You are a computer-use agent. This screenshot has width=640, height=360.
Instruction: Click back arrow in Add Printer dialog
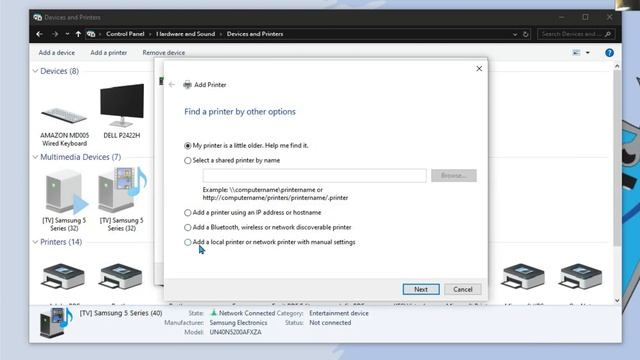point(172,84)
